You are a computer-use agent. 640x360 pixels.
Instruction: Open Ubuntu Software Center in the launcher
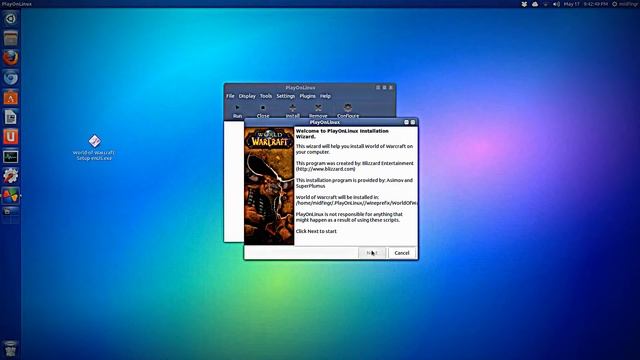tap(11, 98)
